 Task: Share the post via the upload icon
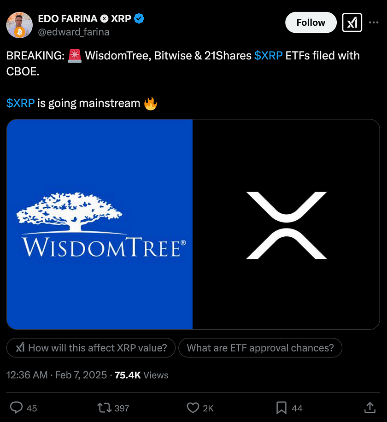pos(370,407)
